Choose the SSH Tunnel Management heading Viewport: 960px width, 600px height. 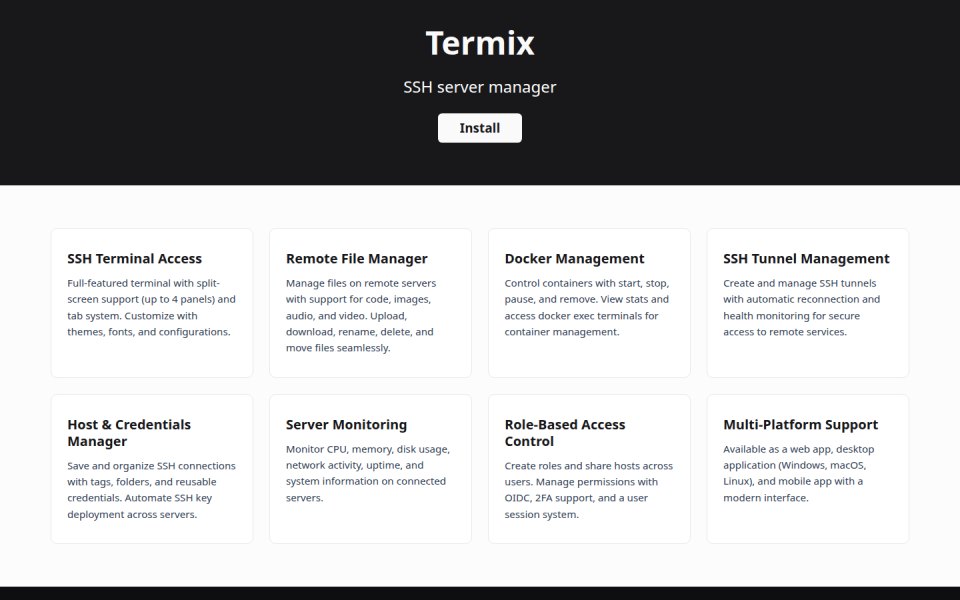click(806, 258)
